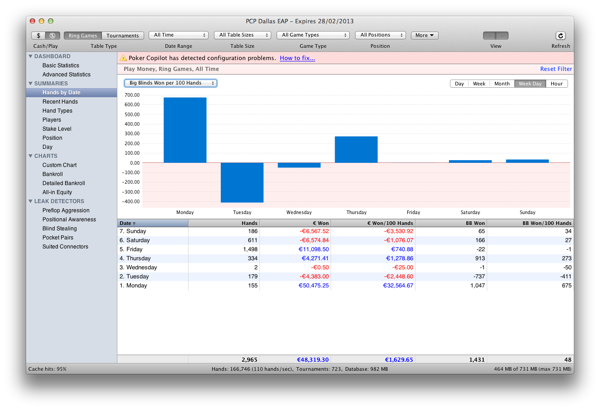Select Hands by Date summary
Screen dimensions: 600x410
click(72, 93)
